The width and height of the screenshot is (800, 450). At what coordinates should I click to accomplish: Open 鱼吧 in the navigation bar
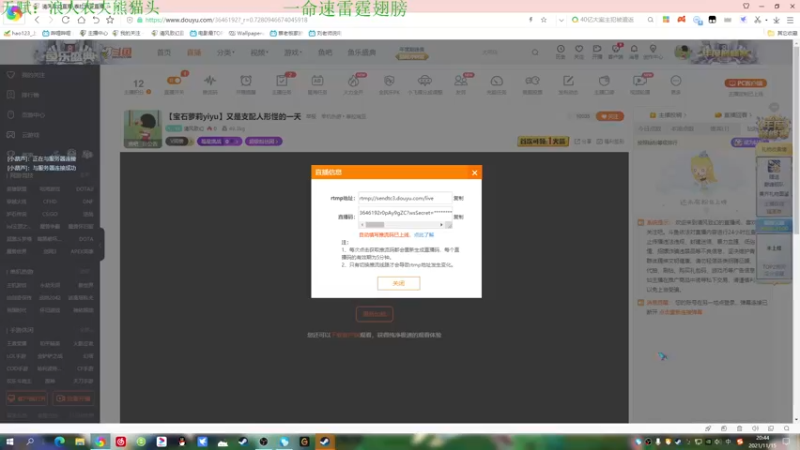pyautogui.click(x=325, y=53)
